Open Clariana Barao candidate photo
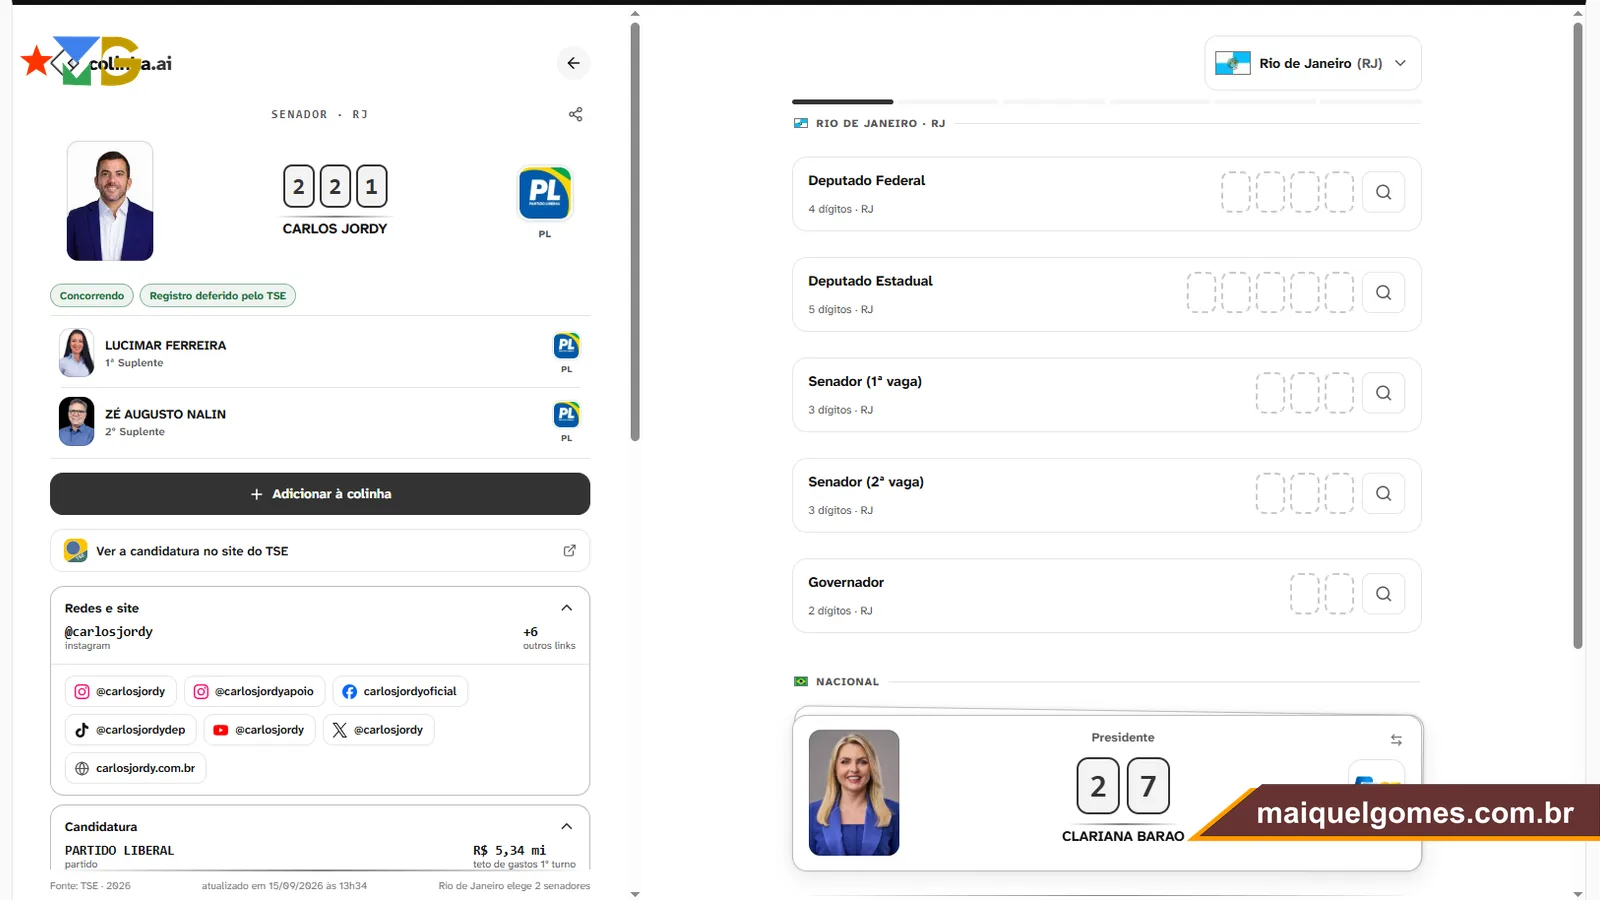Screen dimensions: 1600x900 pos(854,793)
